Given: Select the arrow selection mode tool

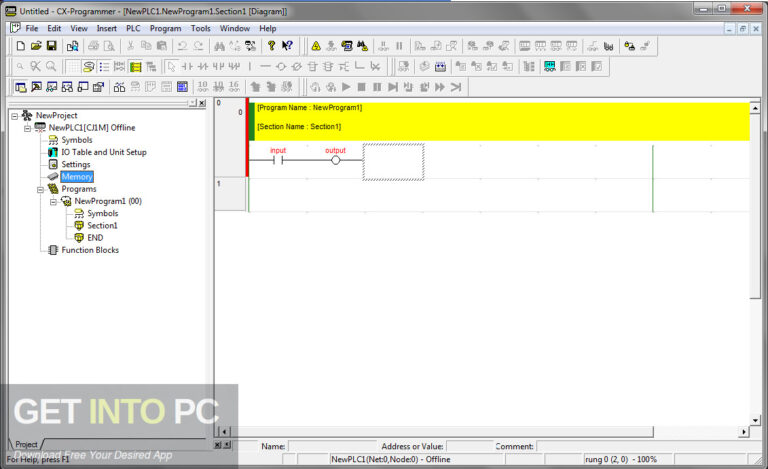Looking at the screenshot, I should coord(171,67).
